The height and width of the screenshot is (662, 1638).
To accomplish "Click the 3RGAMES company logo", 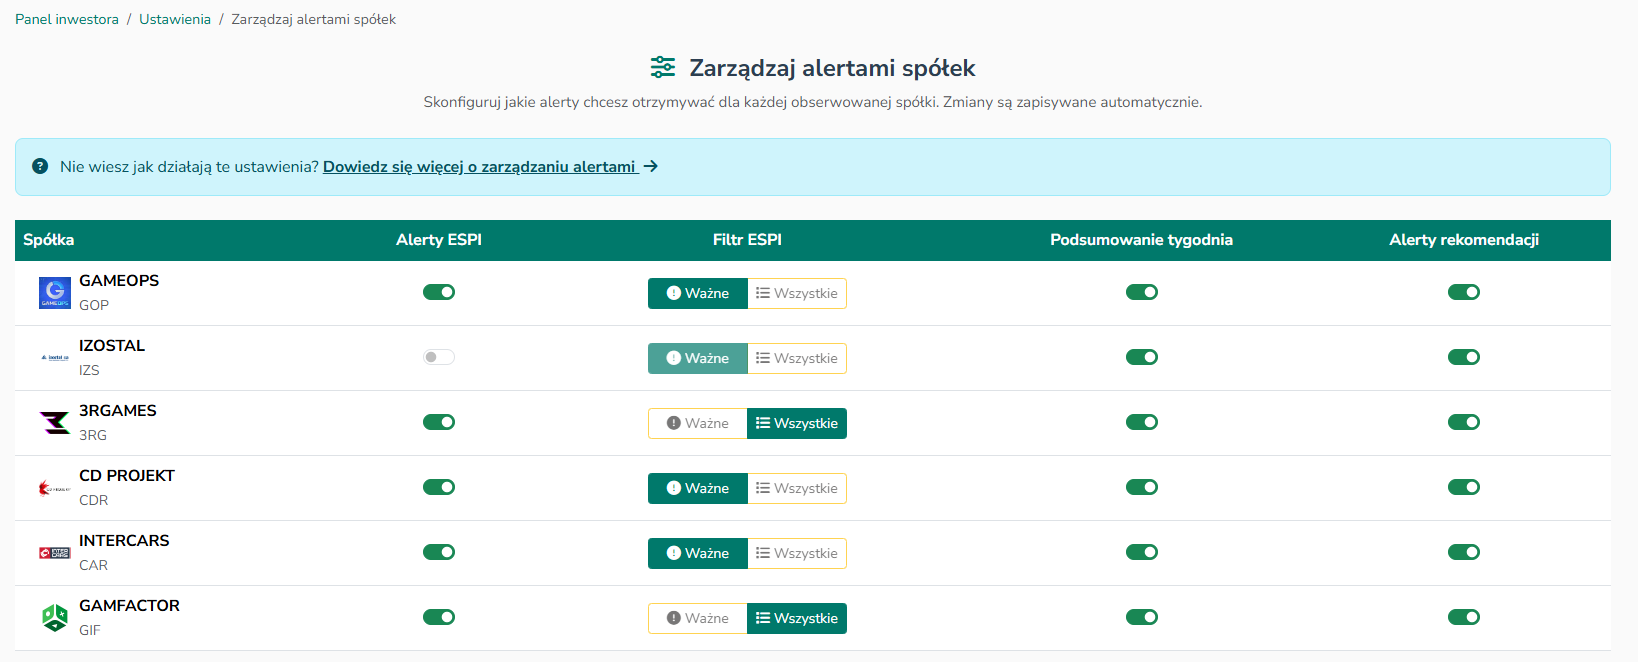I will coord(55,423).
